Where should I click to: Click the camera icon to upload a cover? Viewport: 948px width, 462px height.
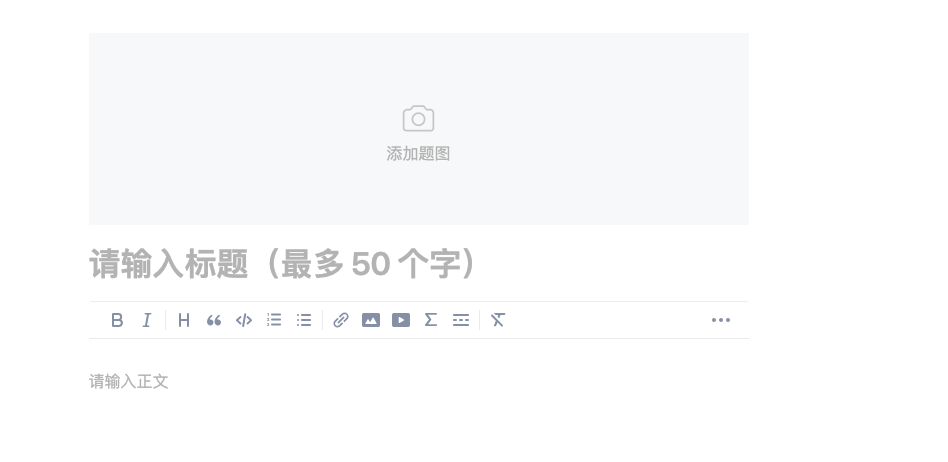(x=418, y=119)
